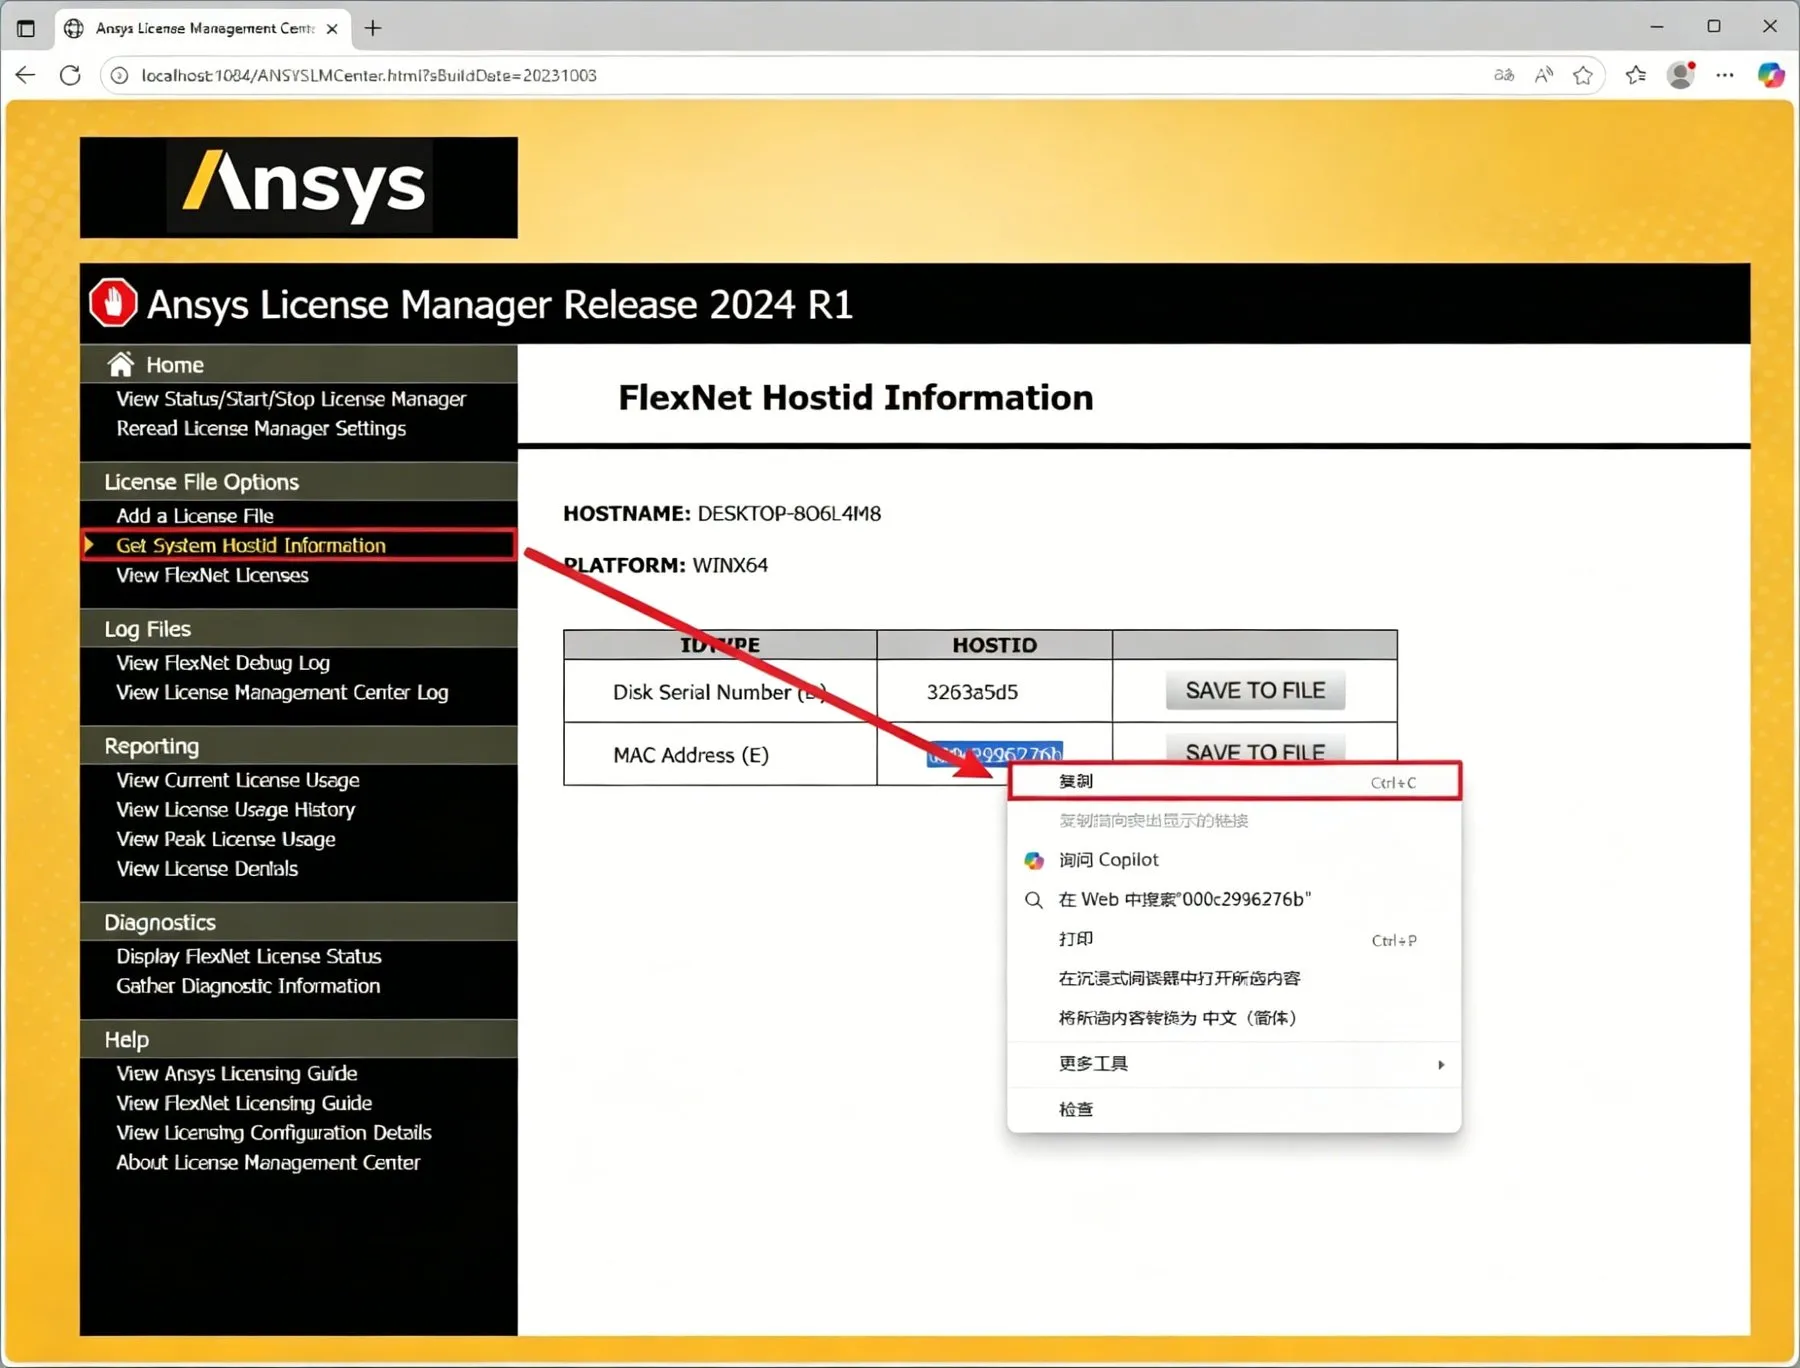The image size is (1800, 1368).
Task: Open Display FlexNet License Status
Action: 249,956
